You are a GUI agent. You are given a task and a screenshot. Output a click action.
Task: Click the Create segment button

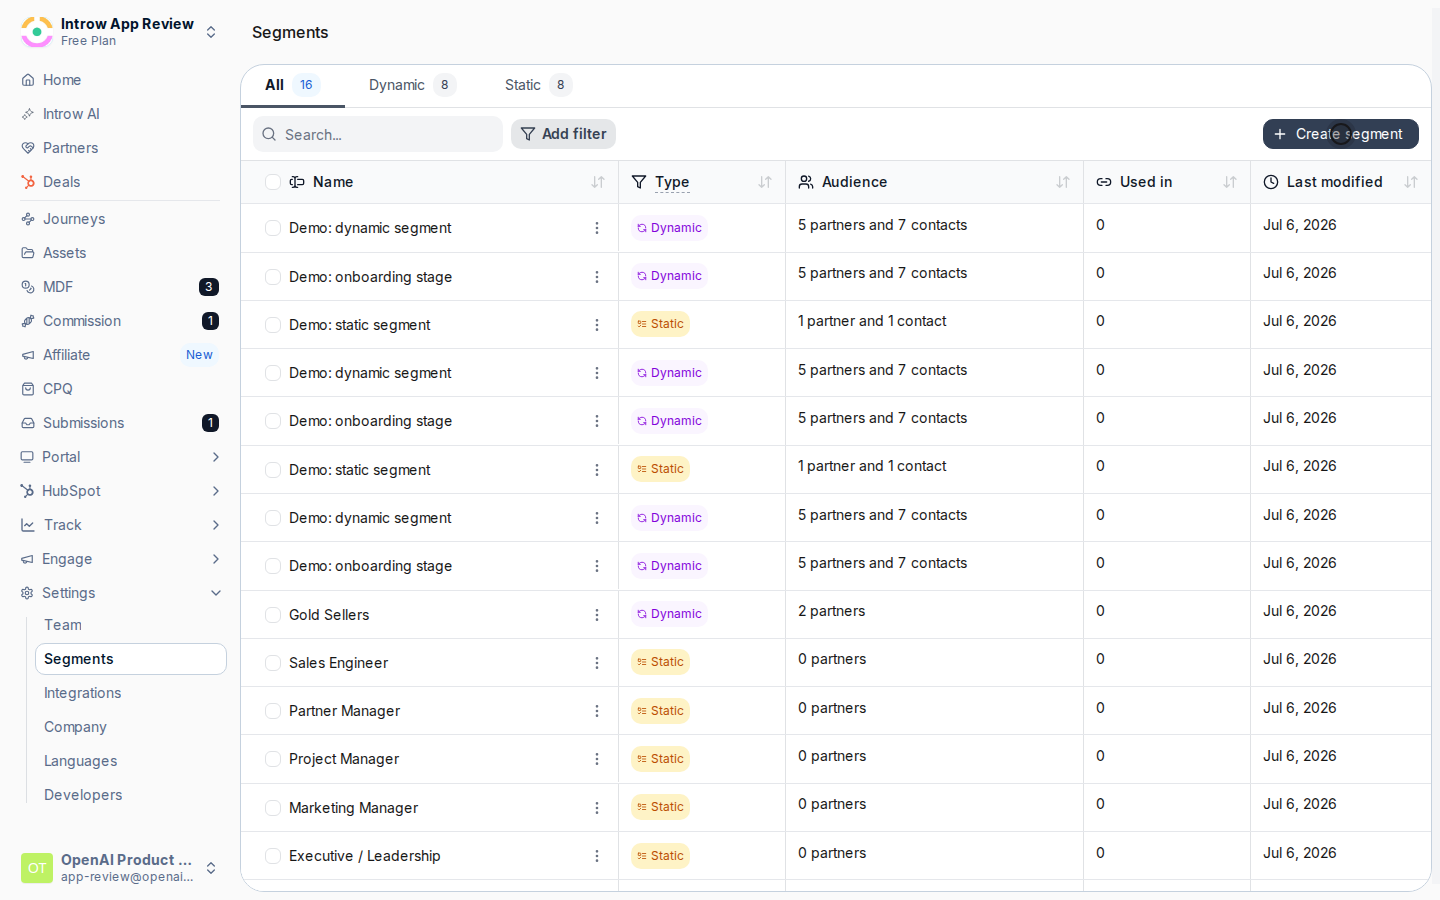pyautogui.click(x=1340, y=134)
